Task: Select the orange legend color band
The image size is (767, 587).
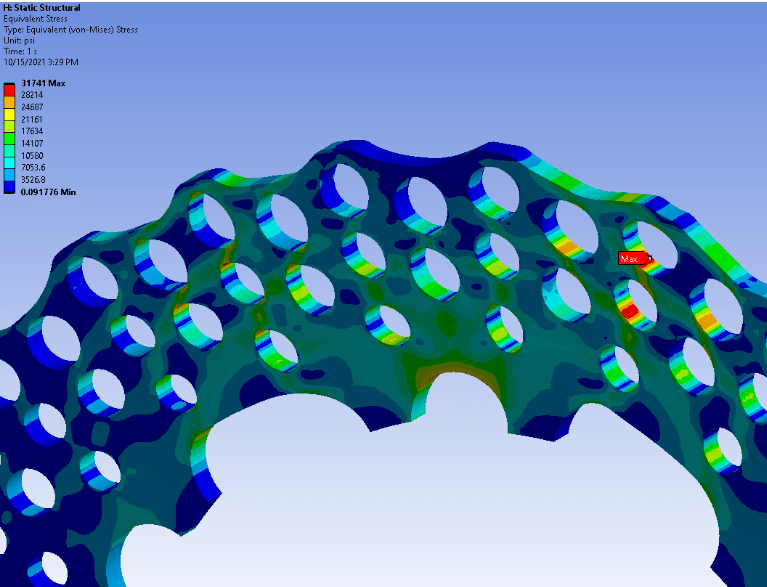Action: click(x=9, y=101)
